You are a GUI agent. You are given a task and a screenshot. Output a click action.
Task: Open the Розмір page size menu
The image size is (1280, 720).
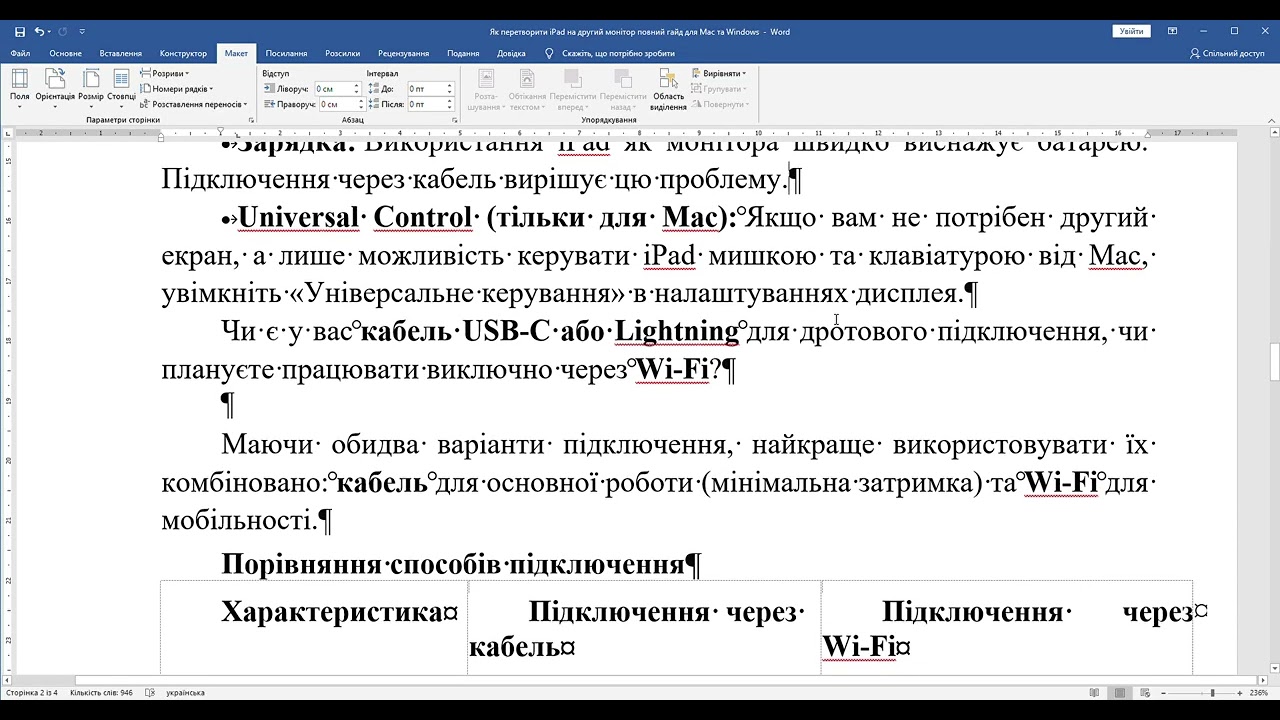91,88
